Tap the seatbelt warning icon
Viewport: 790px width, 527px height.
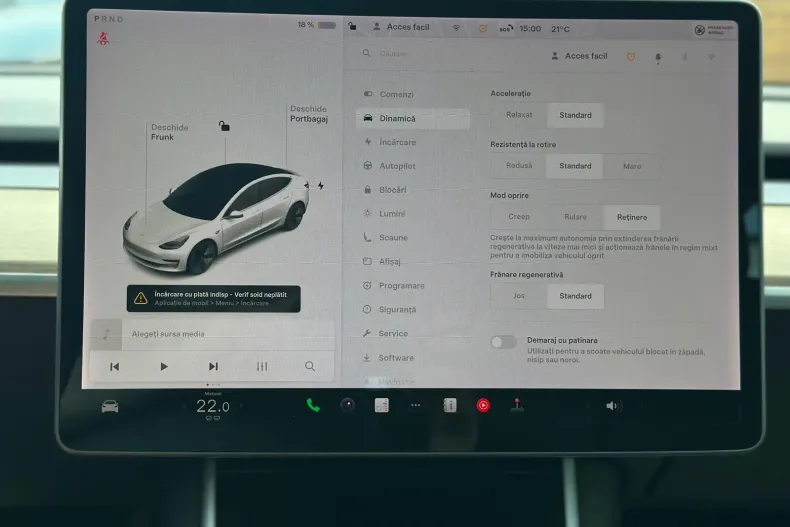tap(103, 38)
